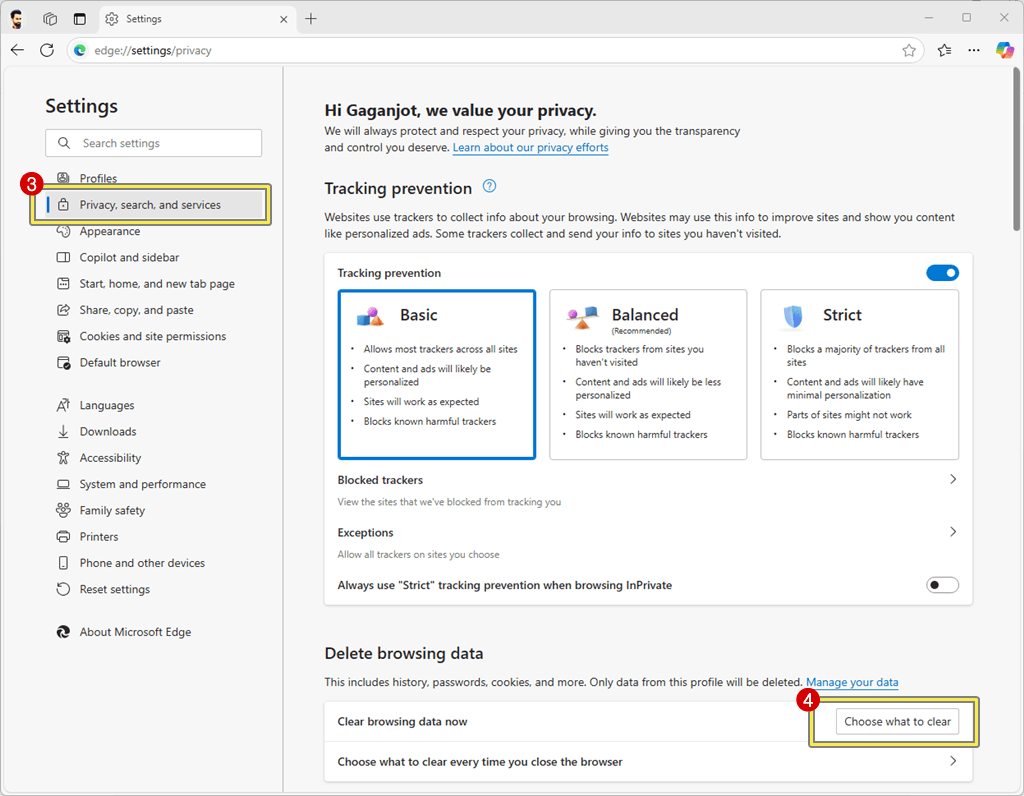Image resolution: width=1024 pixels, height=796 pixels.
Task: Click the Choose what to clear button
Action: (x=897, y=722)
